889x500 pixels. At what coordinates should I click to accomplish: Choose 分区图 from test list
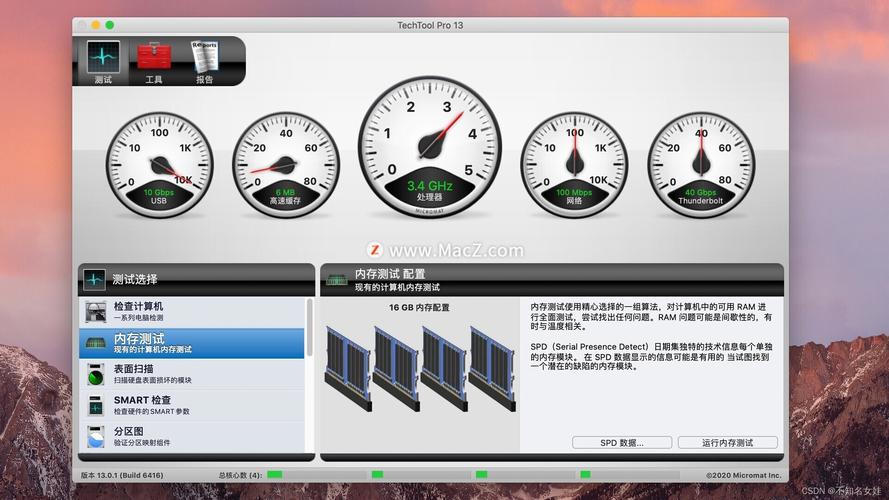coord(192,437)
